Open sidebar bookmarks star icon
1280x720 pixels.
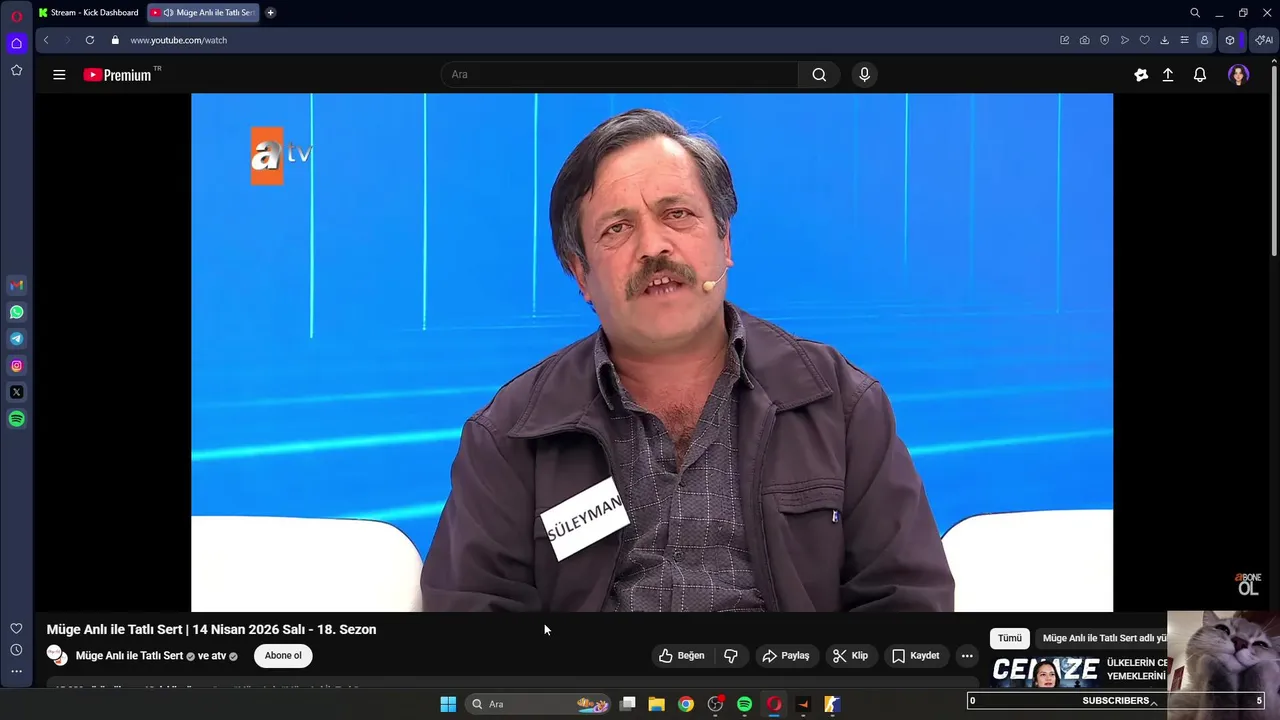tap(16, 70)
